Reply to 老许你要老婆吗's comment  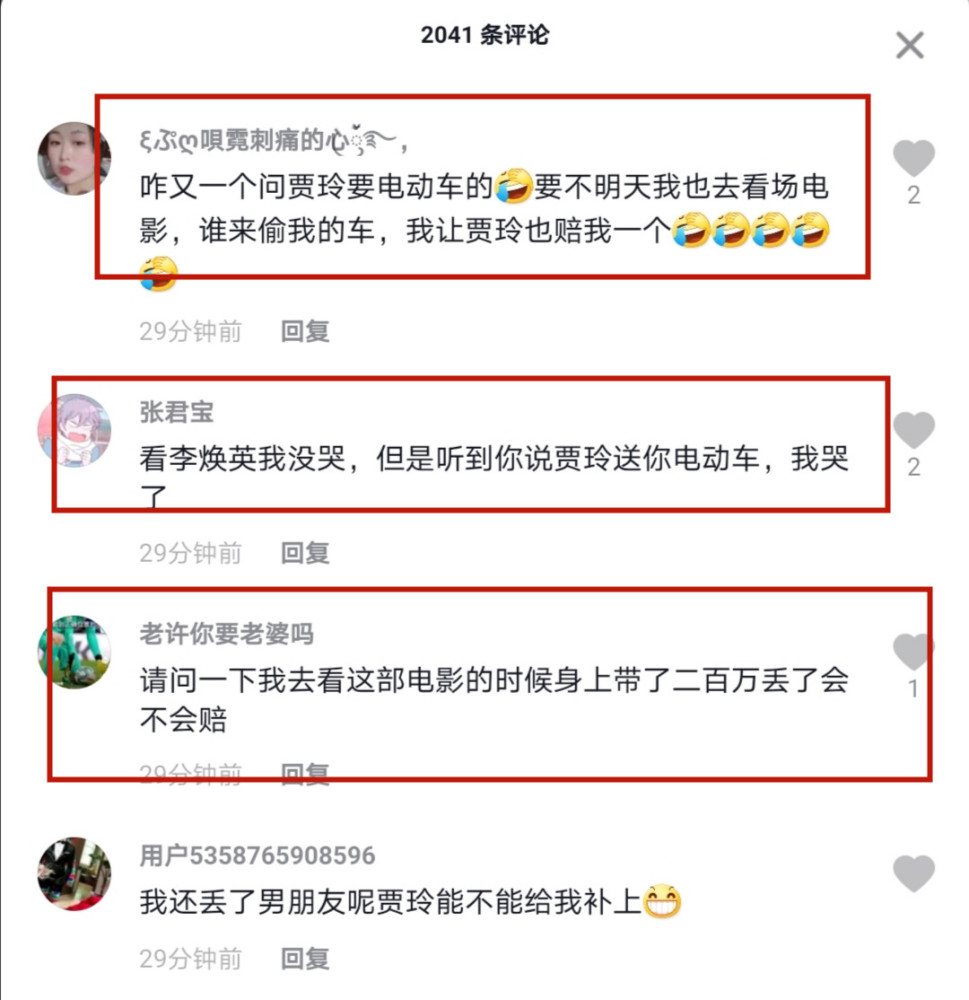[x=305, y=774]
